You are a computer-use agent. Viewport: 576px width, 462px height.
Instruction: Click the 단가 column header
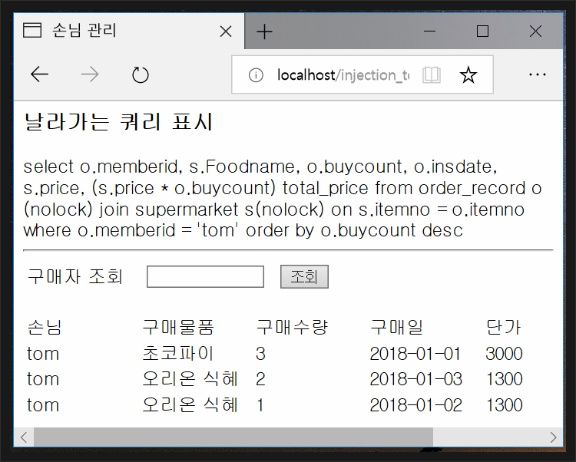click(503, 327)
